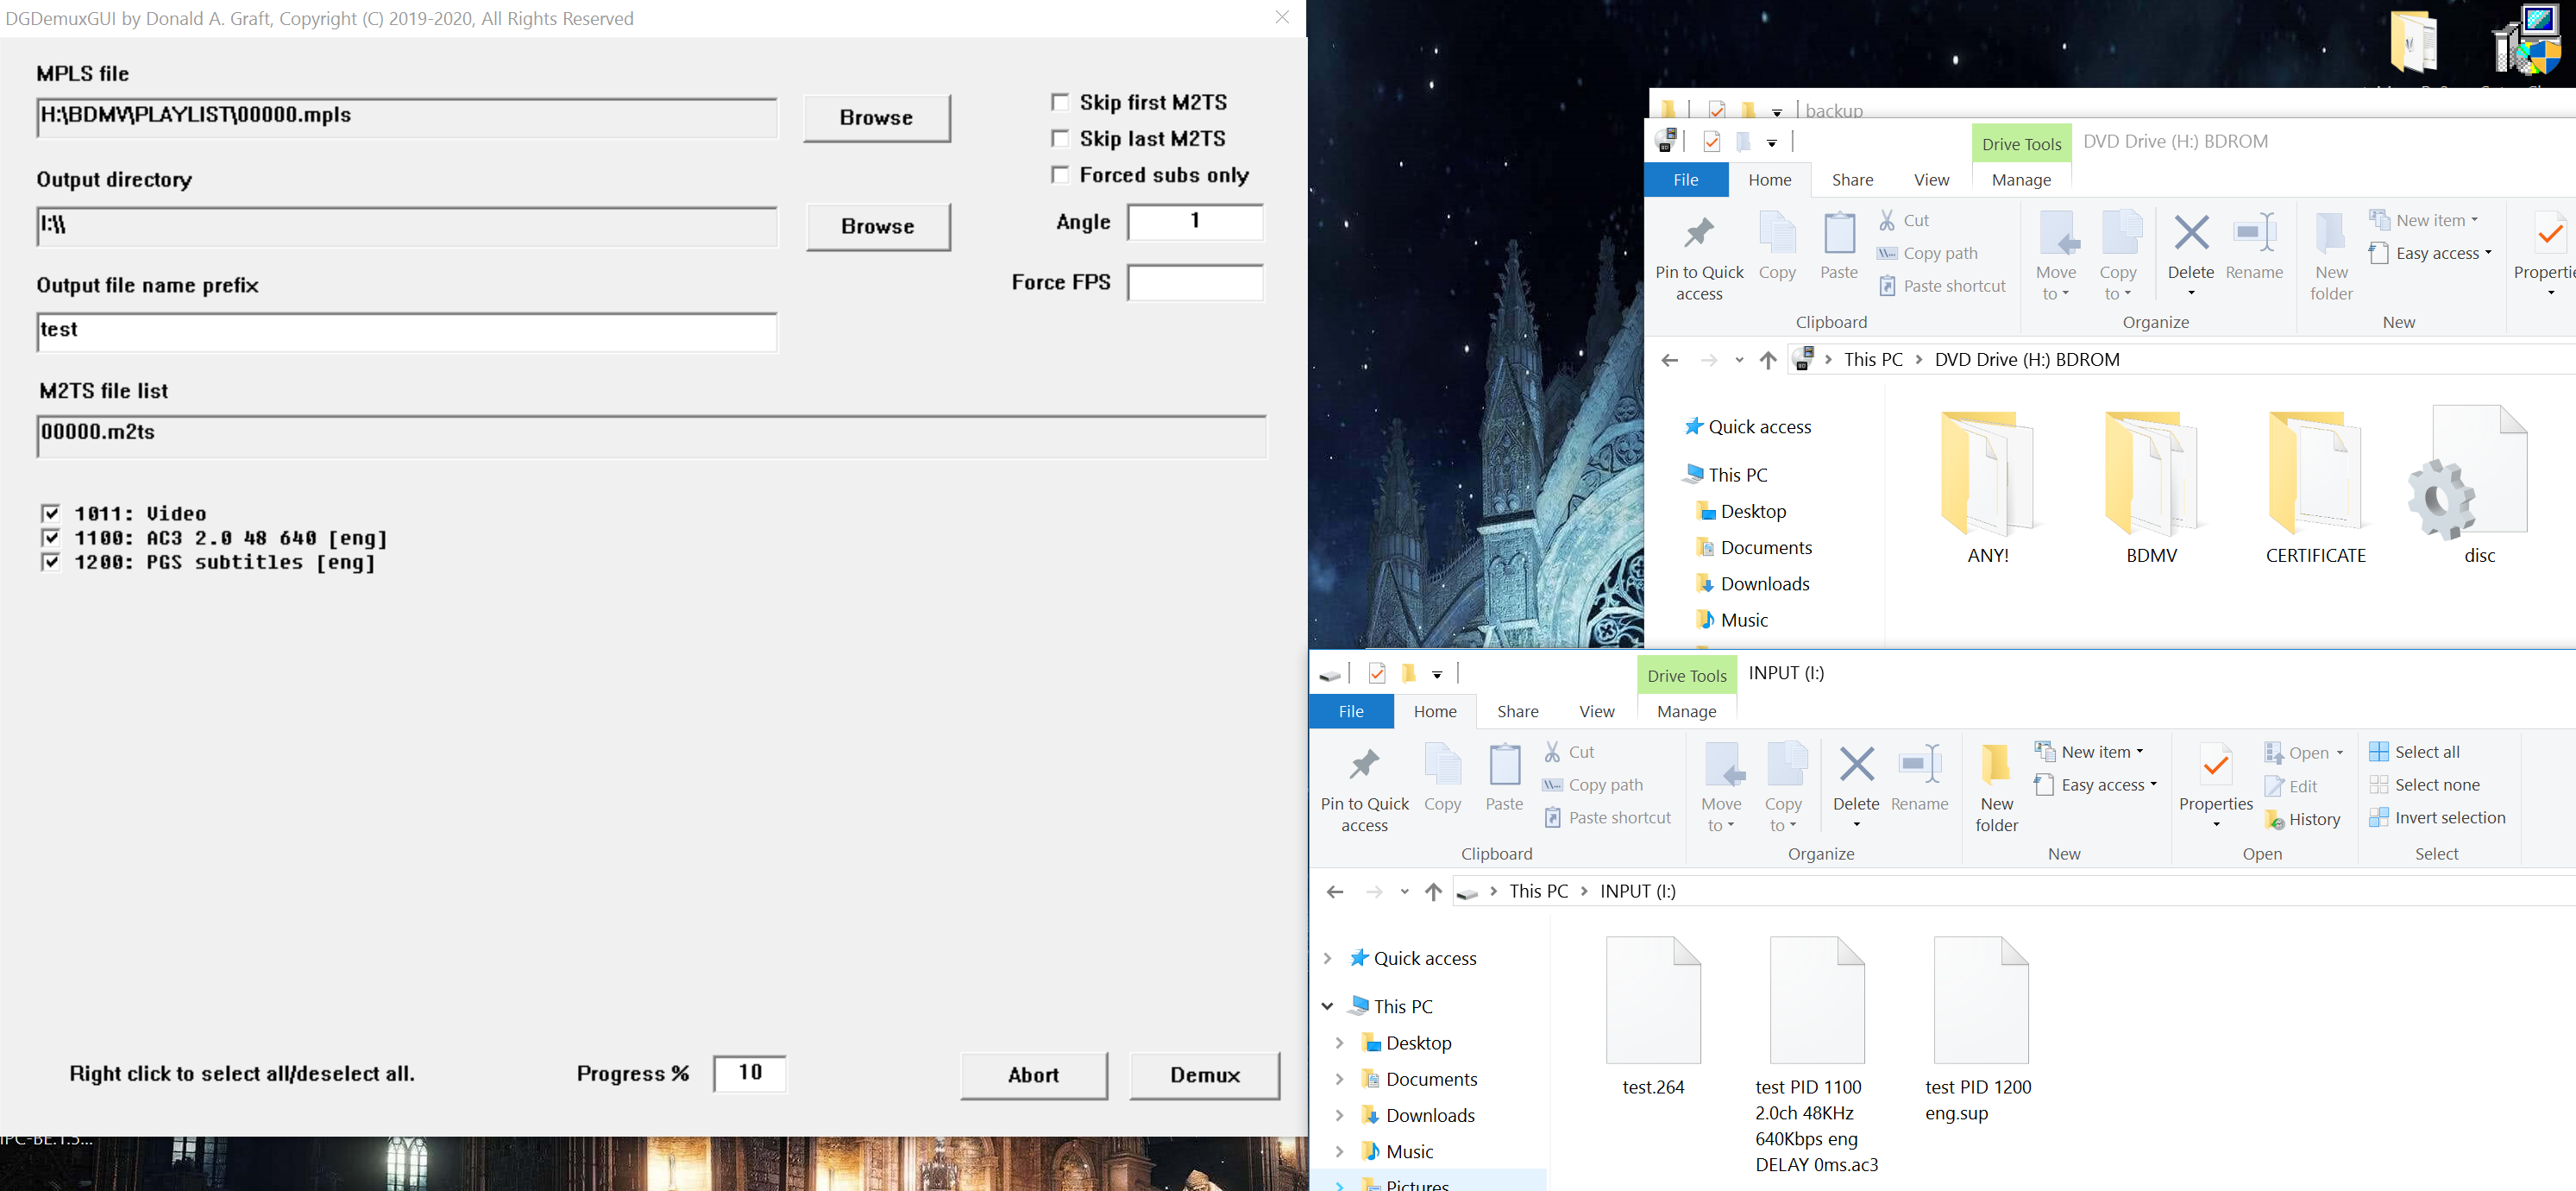Uncheck the 1100: AC3 2.0 audio stream

tap(51, 538)
